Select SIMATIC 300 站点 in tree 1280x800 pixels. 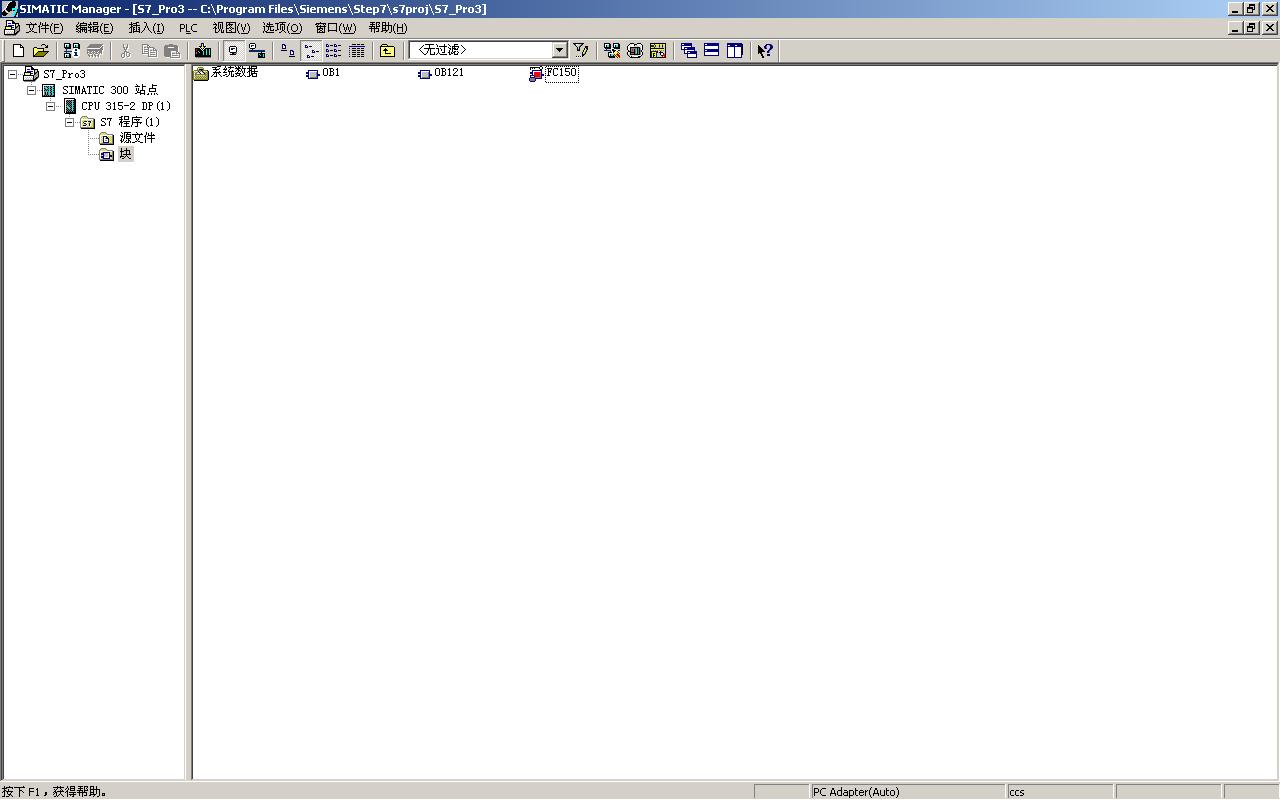(x=110, y=90)
